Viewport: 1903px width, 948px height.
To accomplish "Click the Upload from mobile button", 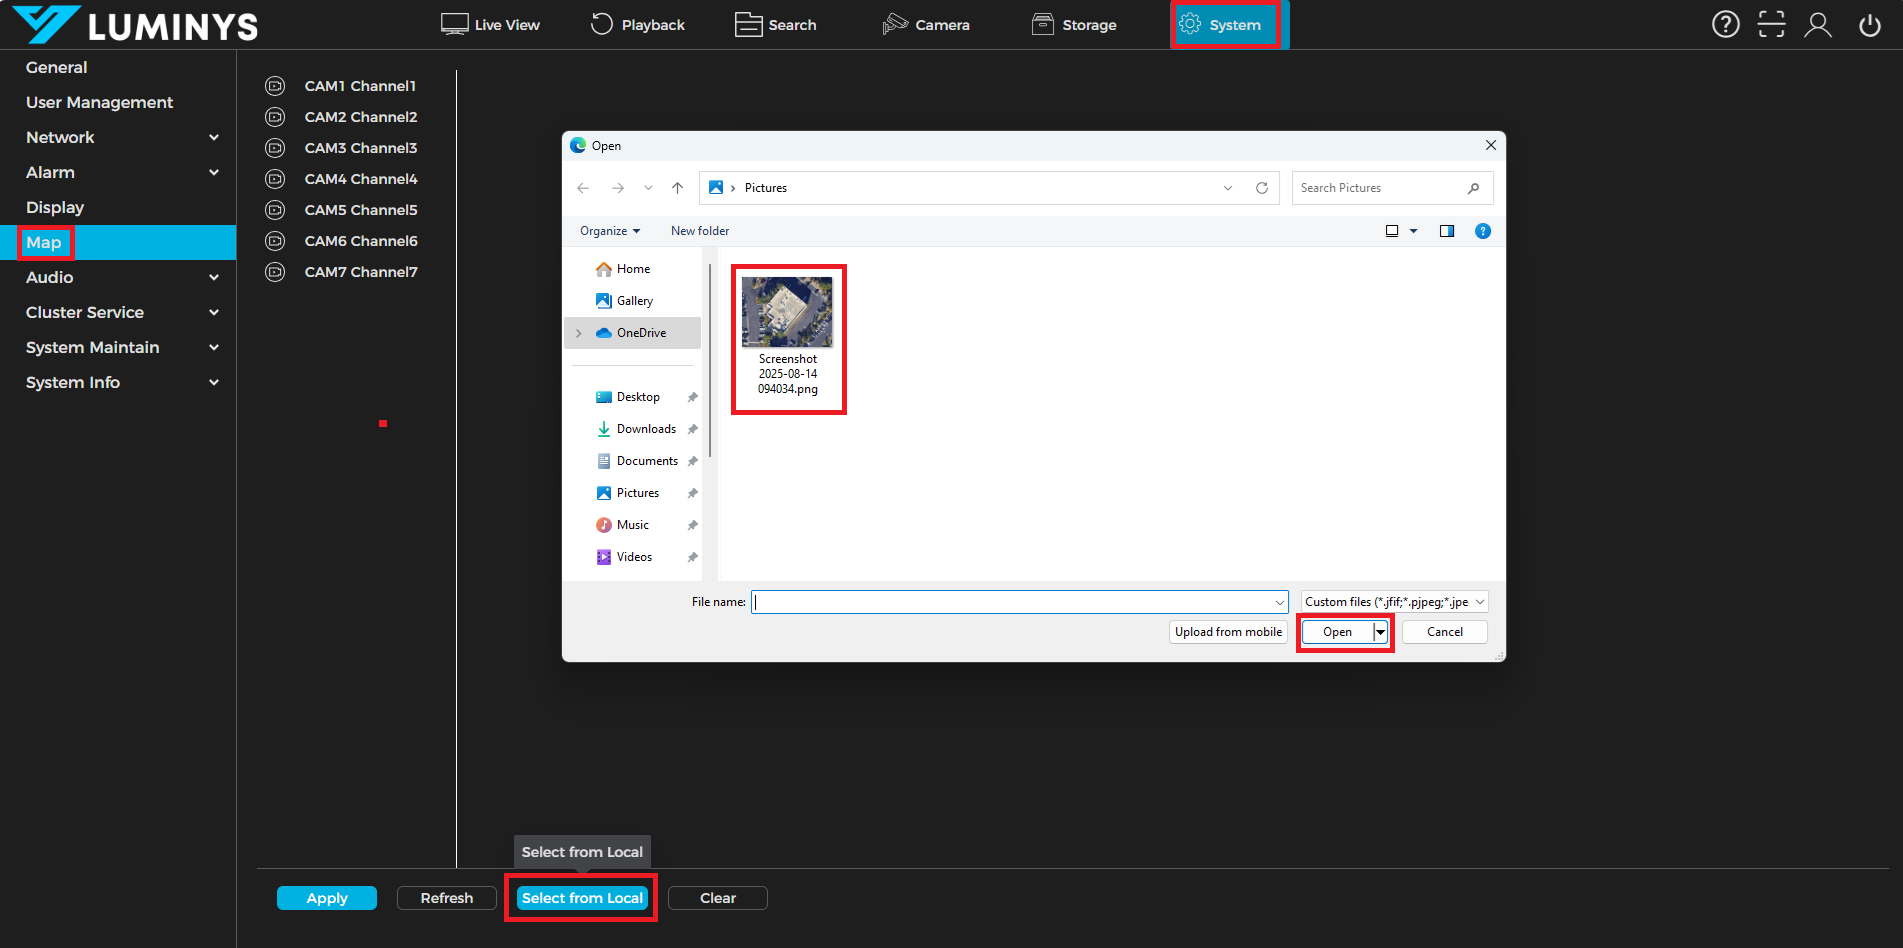I will (1228, 632).
